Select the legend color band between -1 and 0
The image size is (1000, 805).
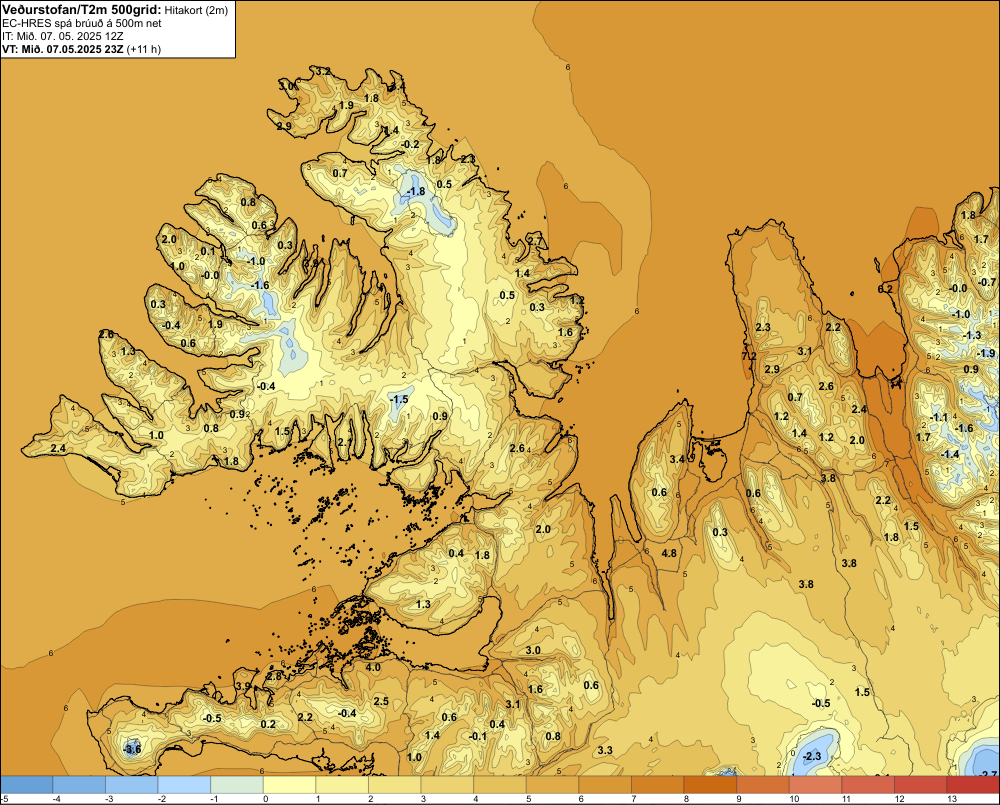click(237, 784)
